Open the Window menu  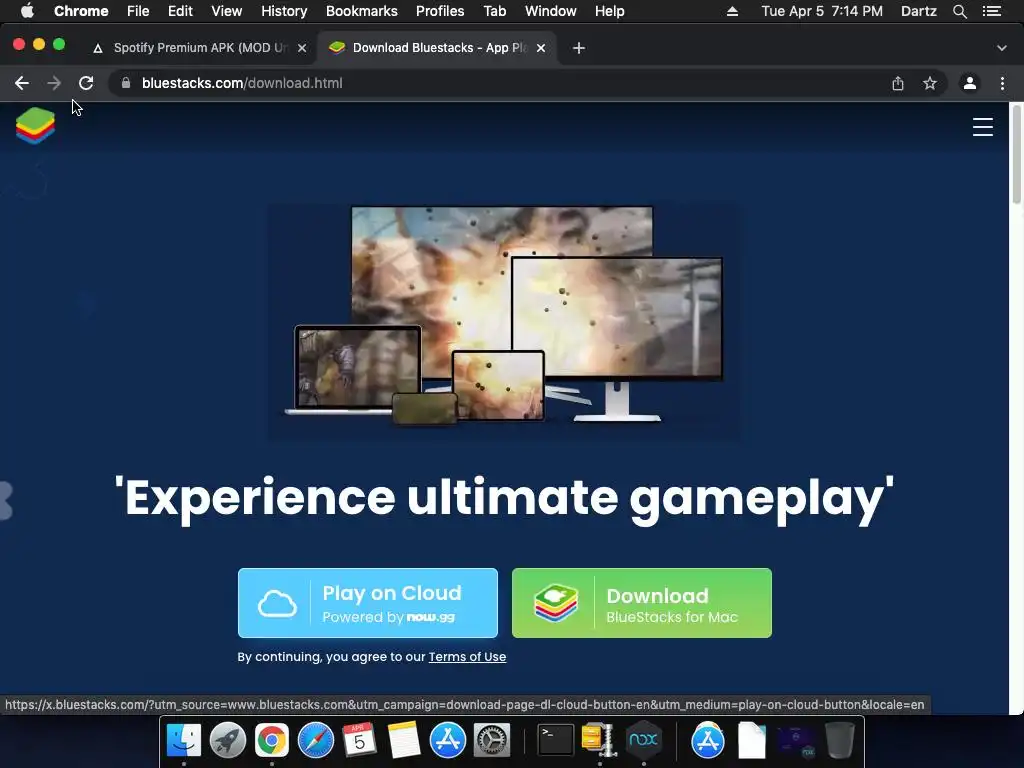(x=551, y=11)
